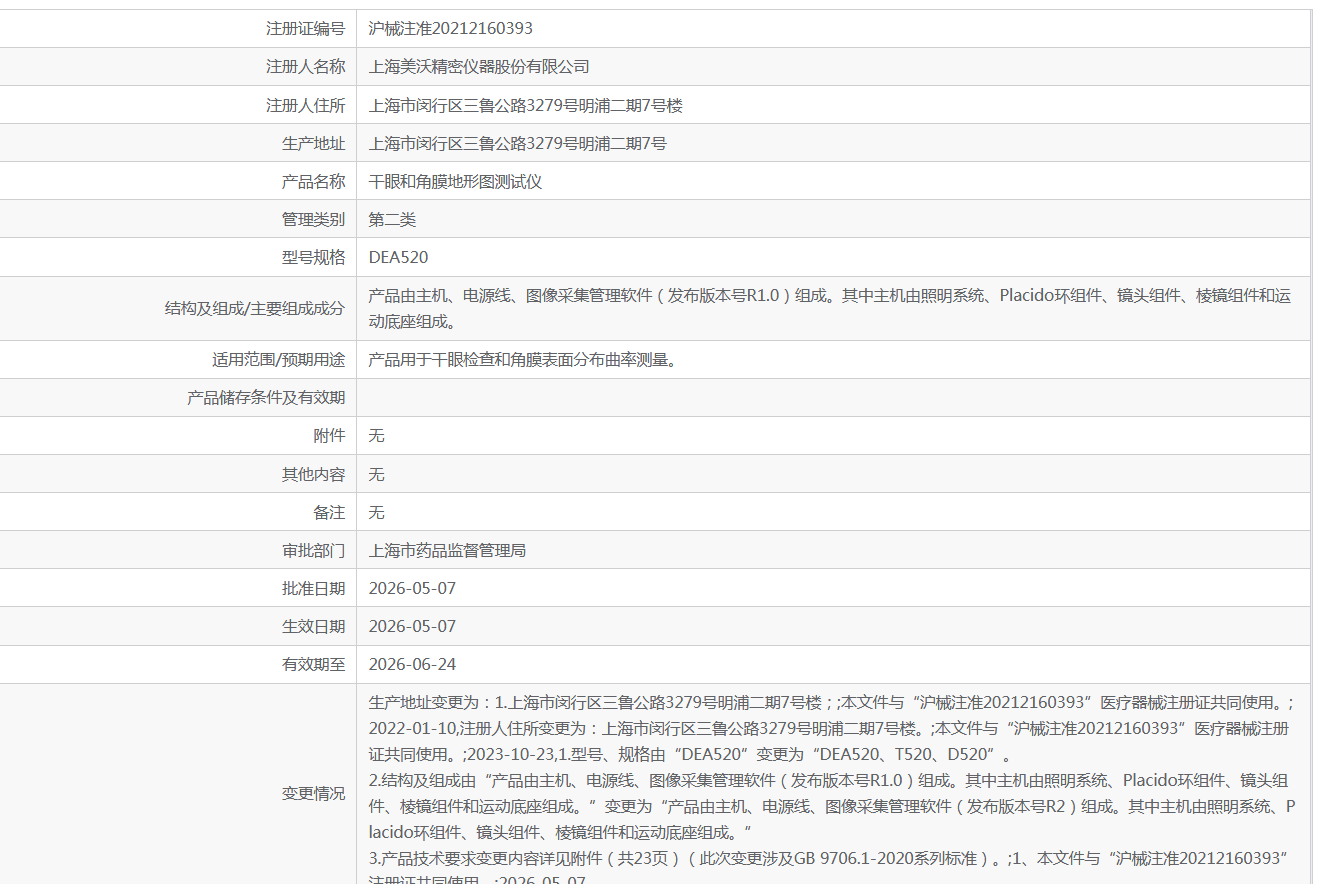Select structure description starting 产品由主机、电源线
The width and height of the screenshot is (1330, 884).
(x=830, y=308)
